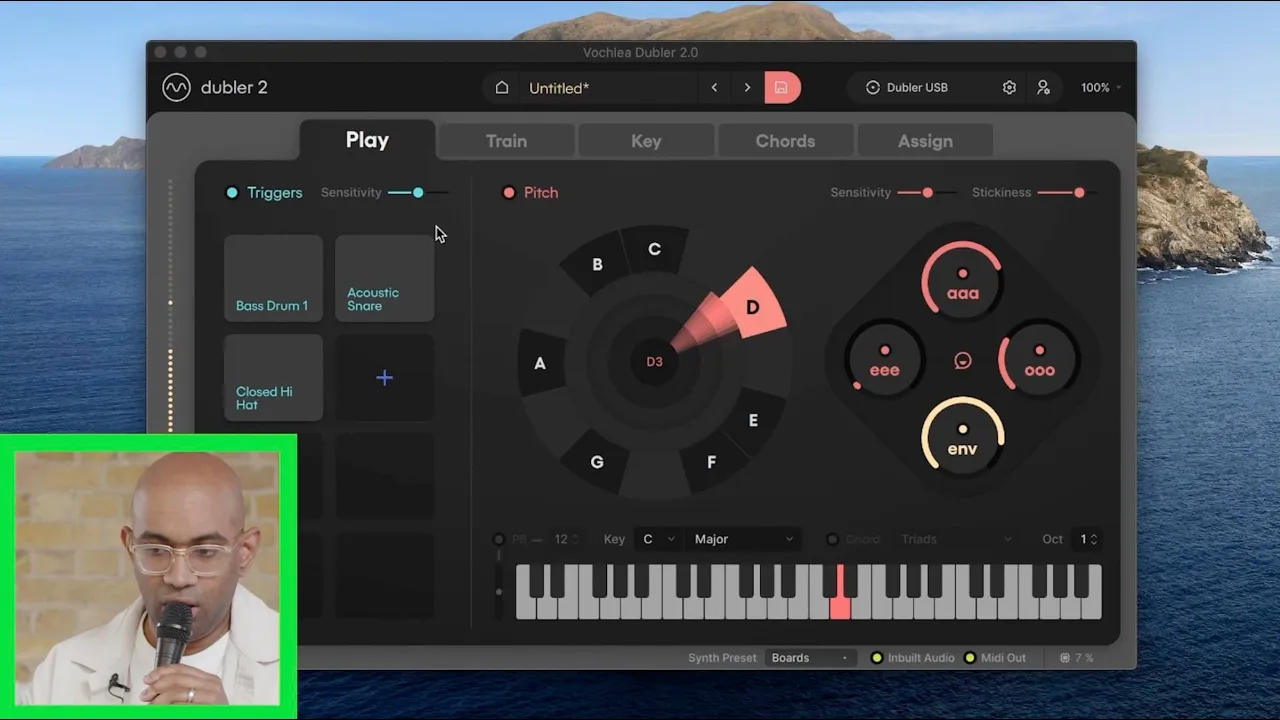Click note G on the pitch wheel
Screen dimensions: 1280x720
[x=597, y=462]
